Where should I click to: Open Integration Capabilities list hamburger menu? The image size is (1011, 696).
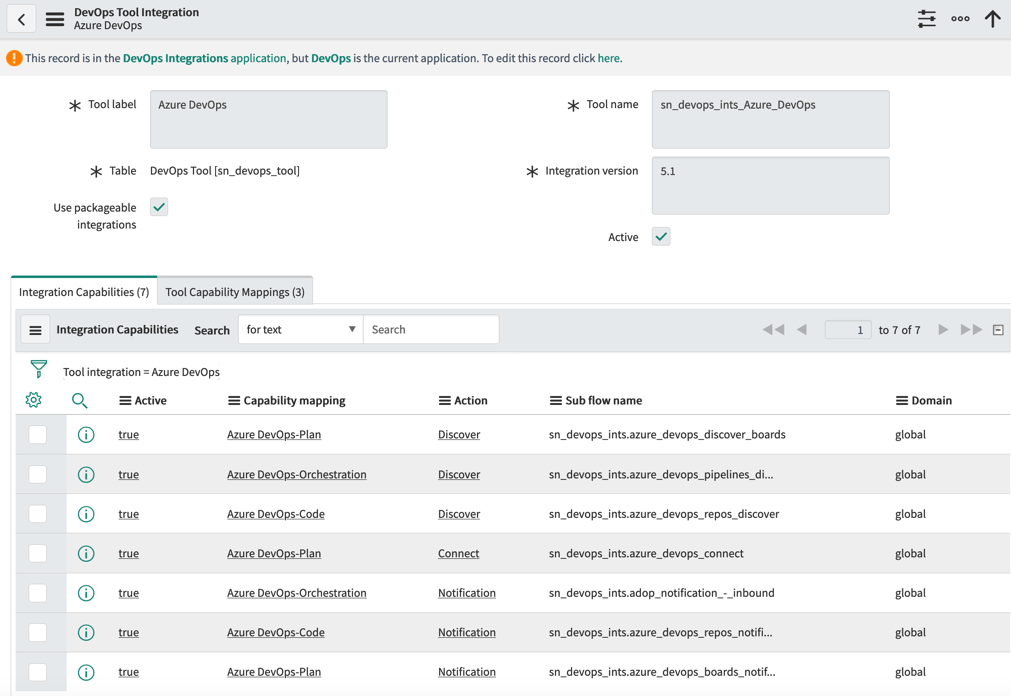[35, 330]
